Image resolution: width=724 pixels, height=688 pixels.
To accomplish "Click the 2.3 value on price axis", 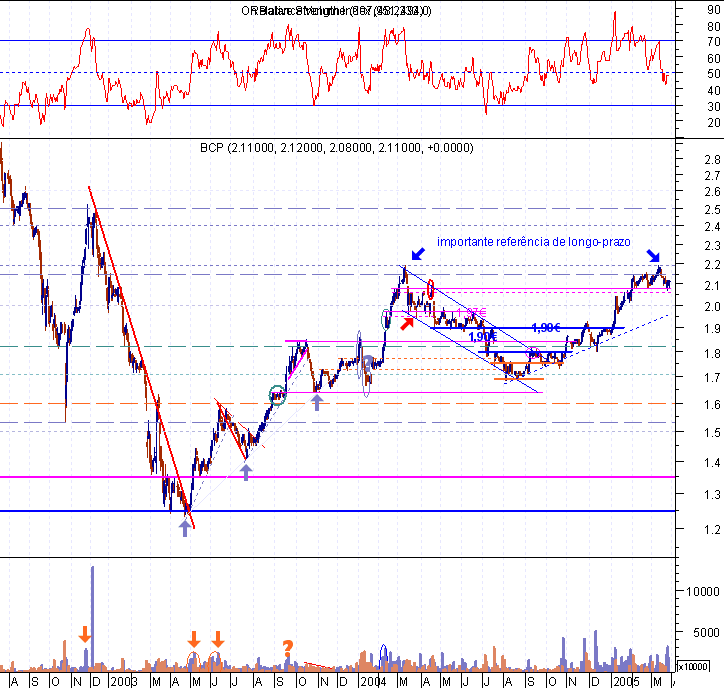I will click(x=712, y=246).
